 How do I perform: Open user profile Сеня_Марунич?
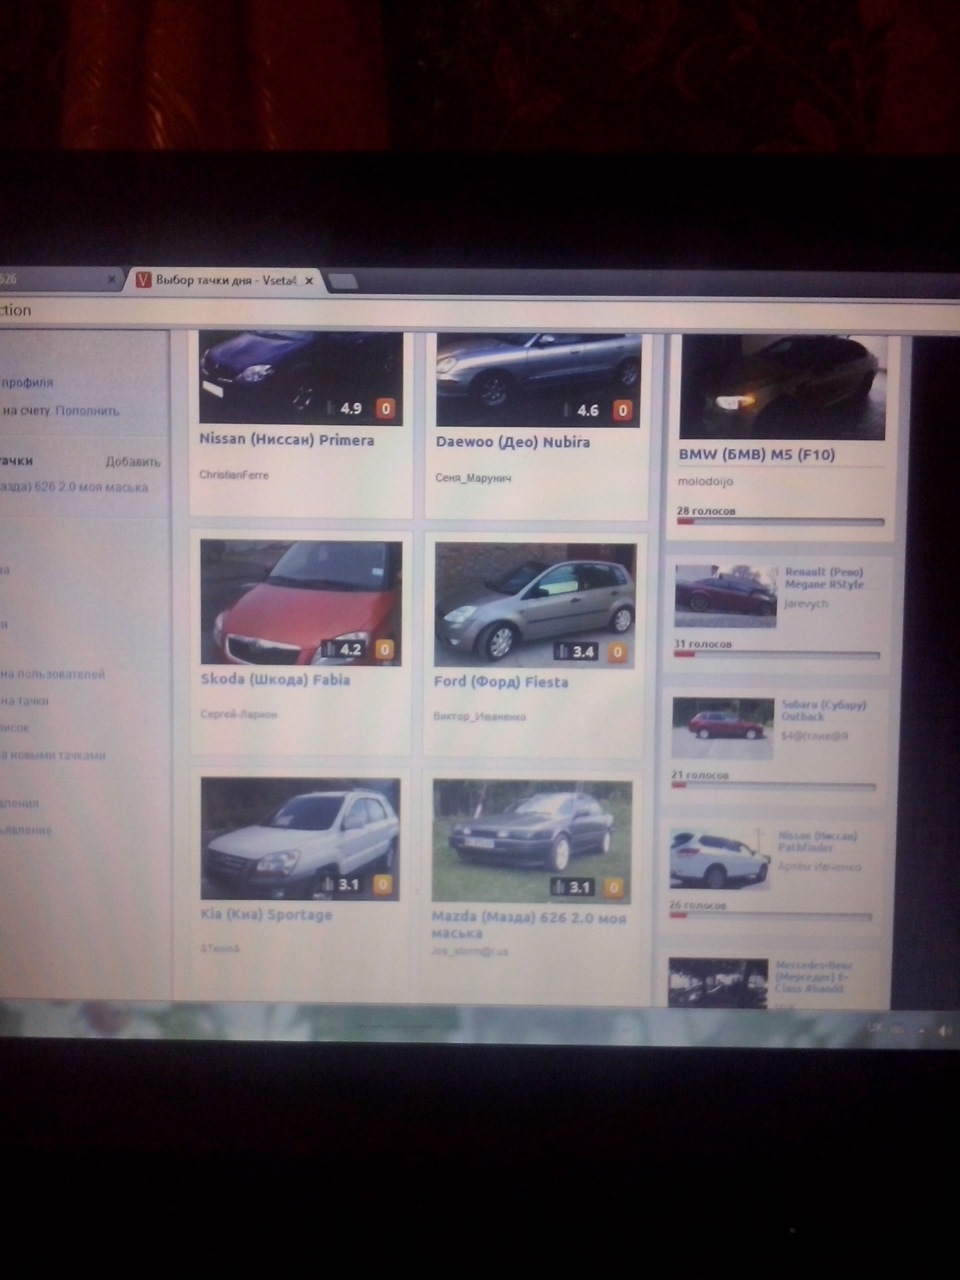click(474, 479)
